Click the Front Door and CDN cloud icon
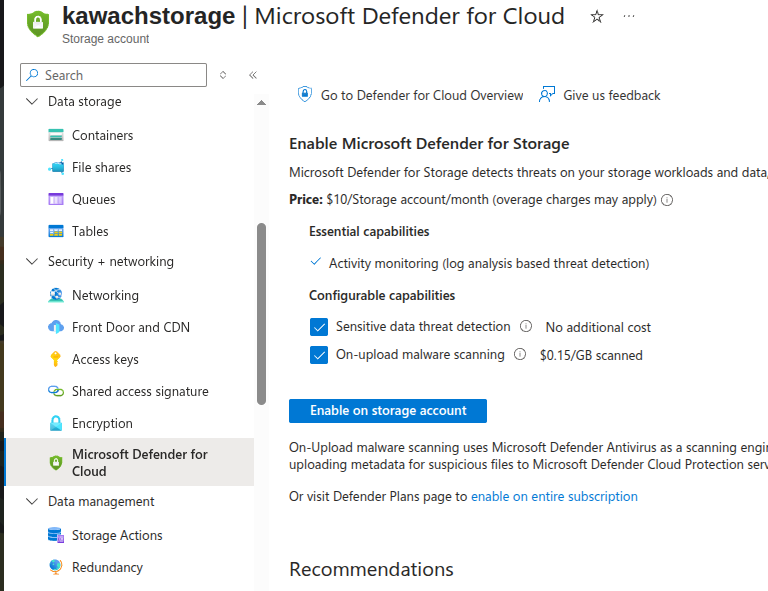 pos(56,327)
